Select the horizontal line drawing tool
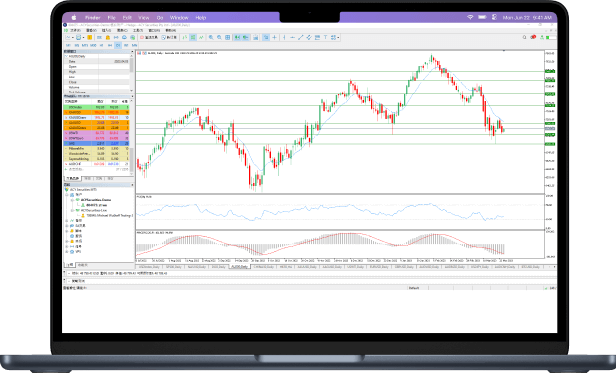The width and height of the screenshot is (616, 373). tap(292, 37)
